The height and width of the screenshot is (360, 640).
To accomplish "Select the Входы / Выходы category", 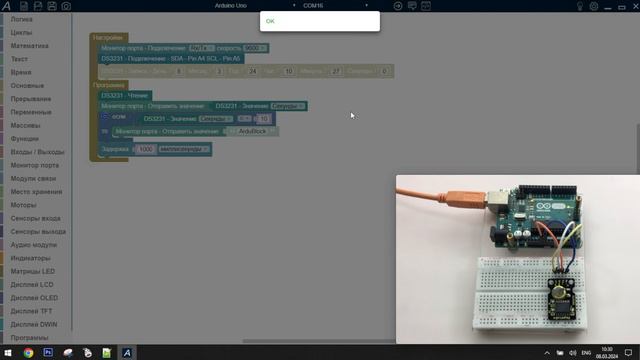I will pyautogui.click(x=38, y=152).
